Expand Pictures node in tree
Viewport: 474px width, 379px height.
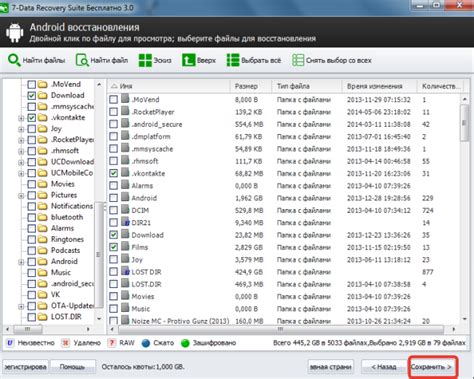tap(21, 196)
